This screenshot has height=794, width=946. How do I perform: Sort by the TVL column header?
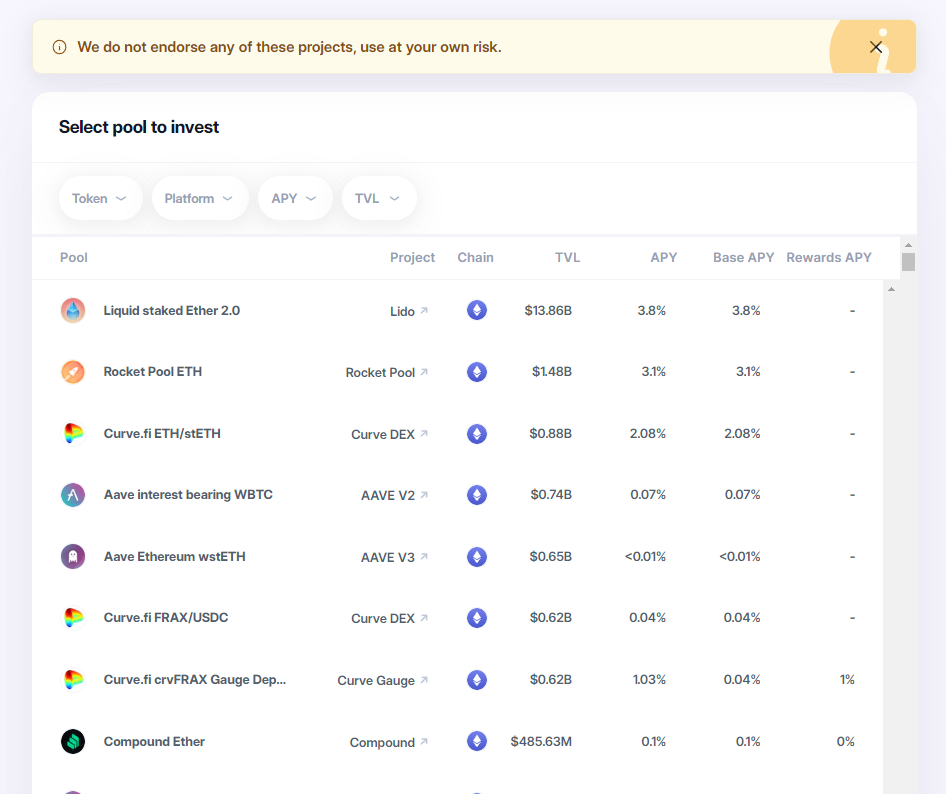[567, 258]
